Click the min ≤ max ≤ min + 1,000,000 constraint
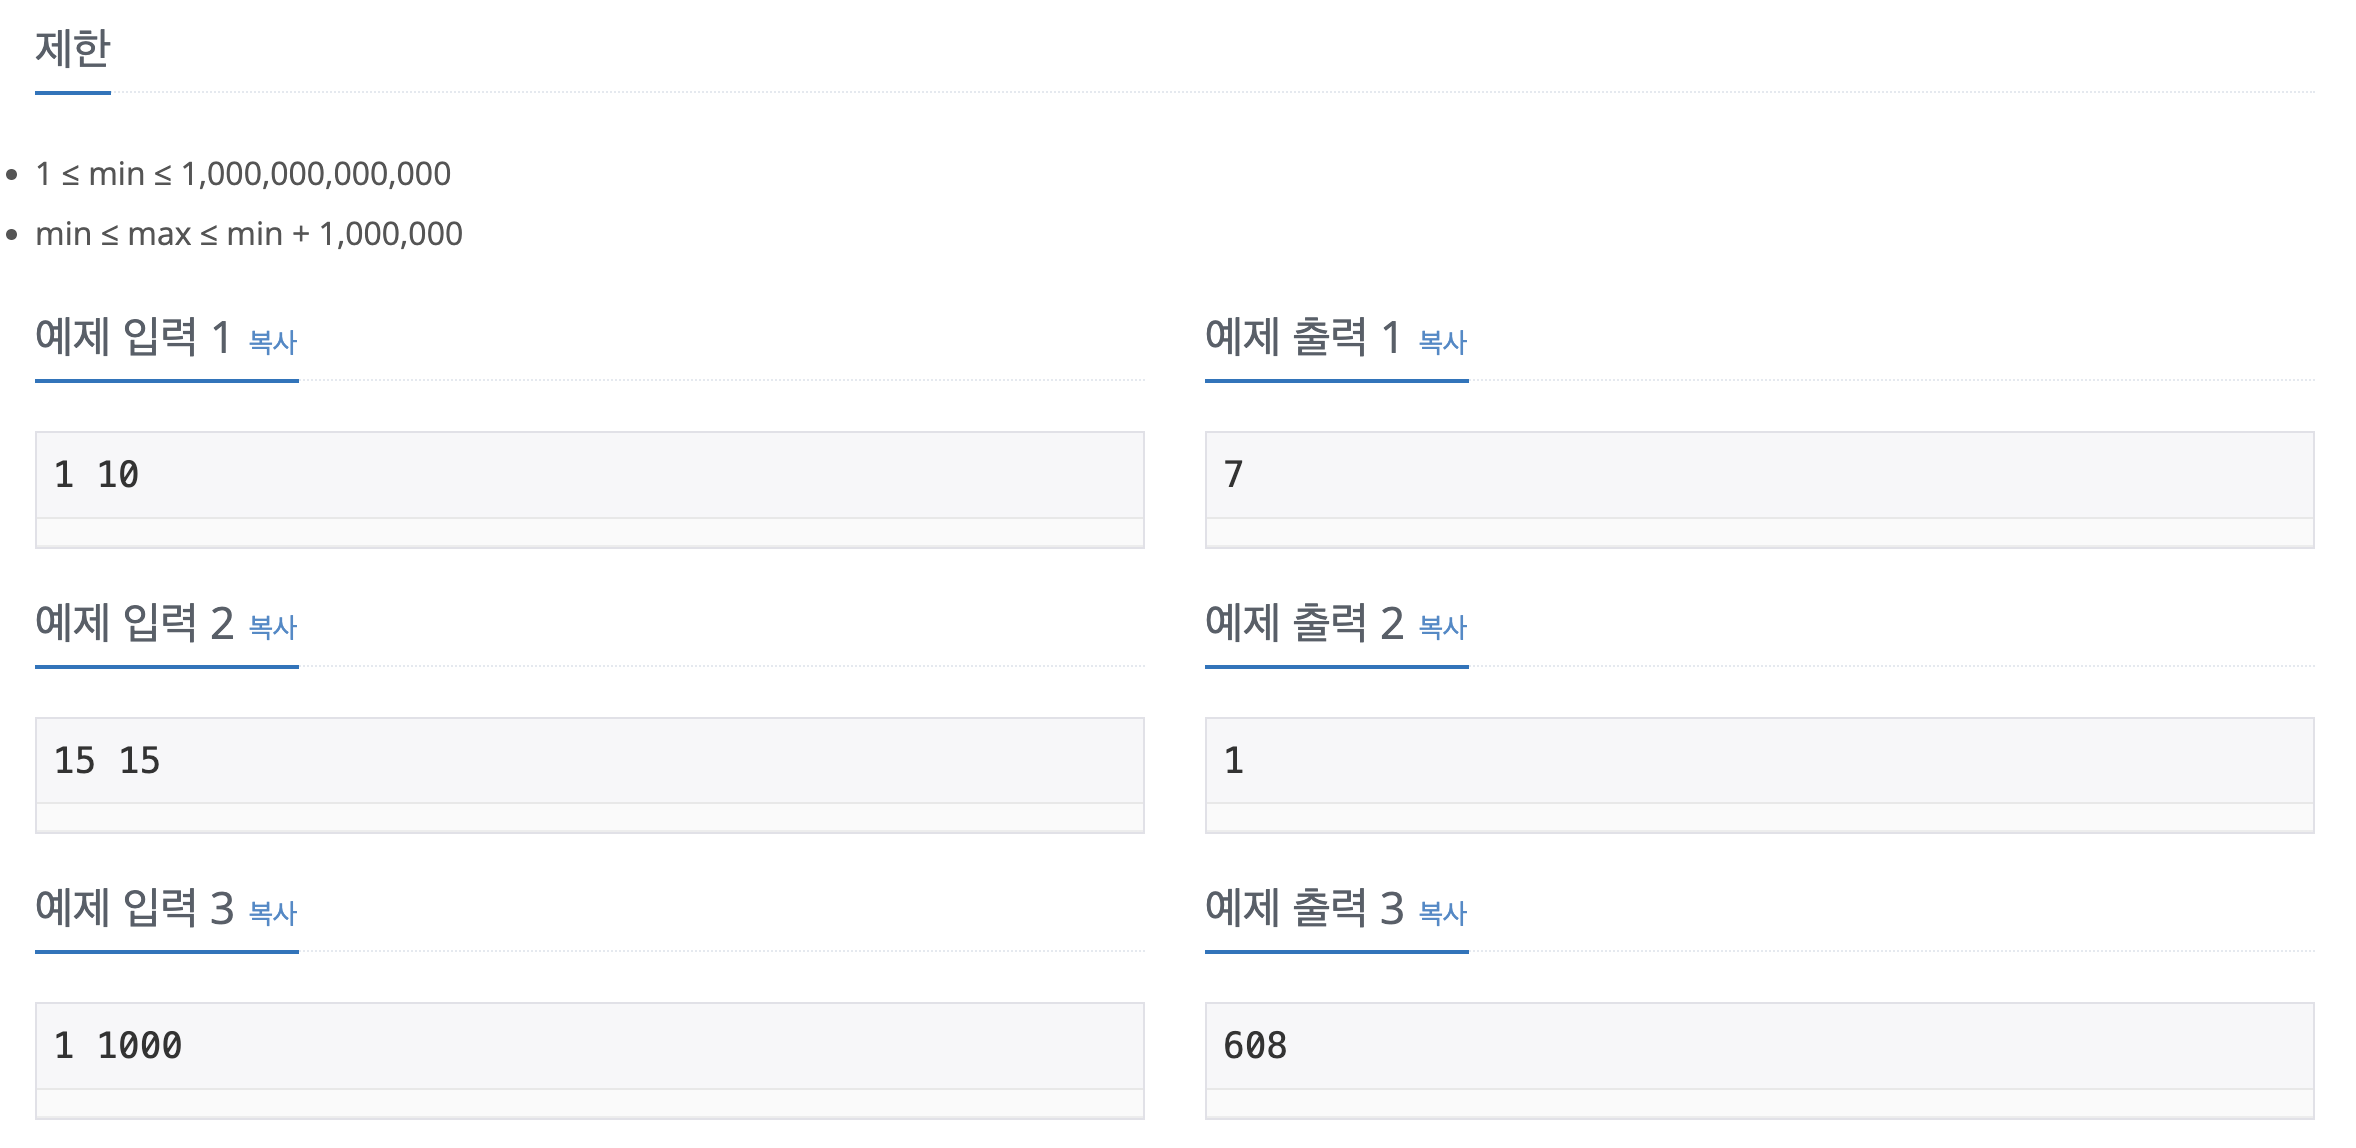Image resolution: width=2356 pixels, height=1148 pixels. (x=249, y=234)
